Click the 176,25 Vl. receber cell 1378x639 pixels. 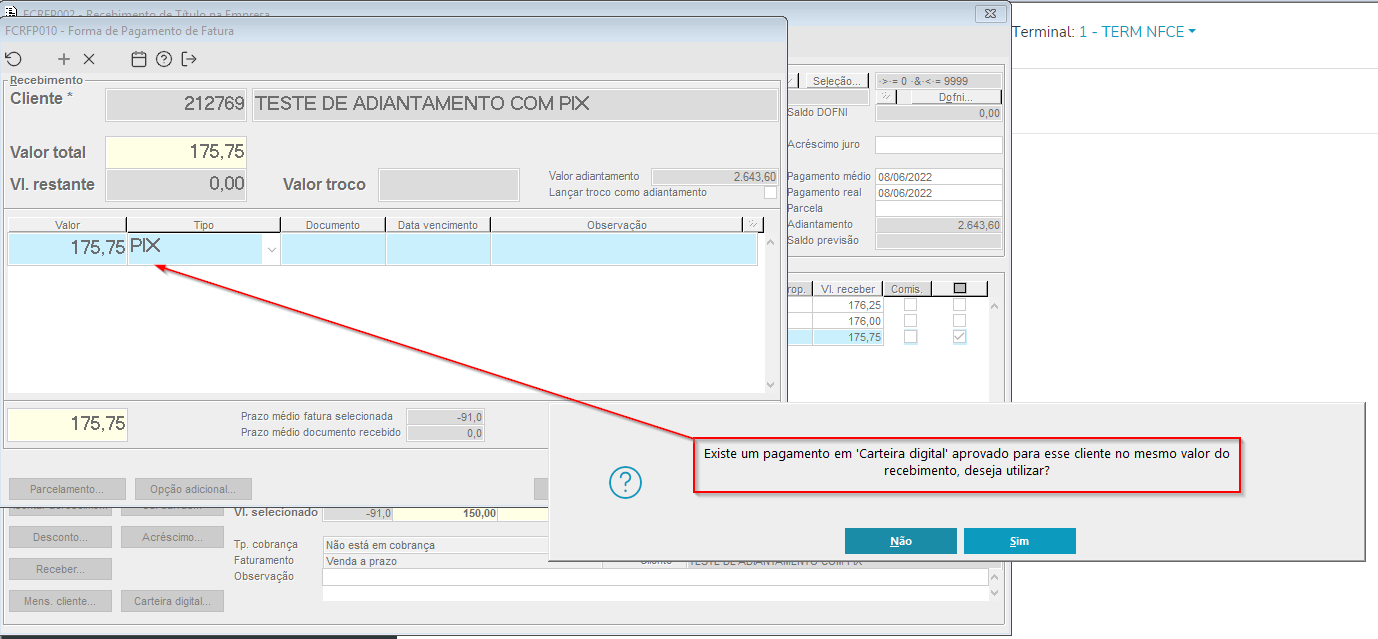point(849,305)
